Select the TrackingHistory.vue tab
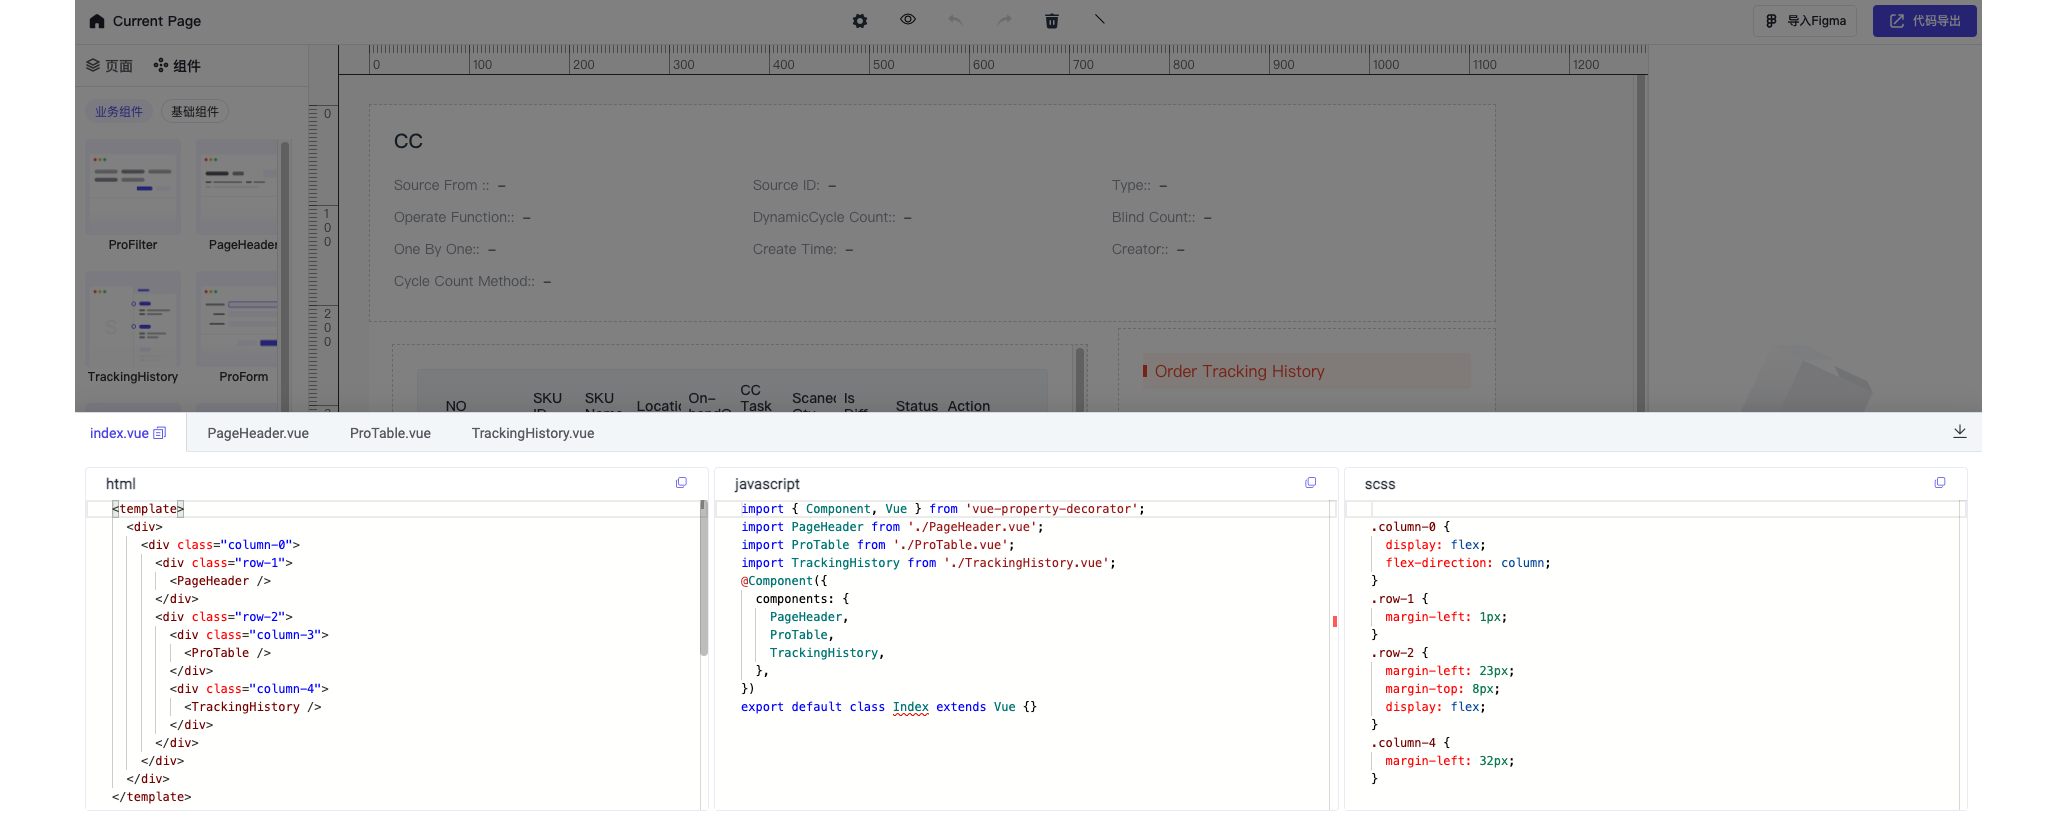Image resolution: width=2057 pixels, height=819 pixels. click(x=532, y=433)
